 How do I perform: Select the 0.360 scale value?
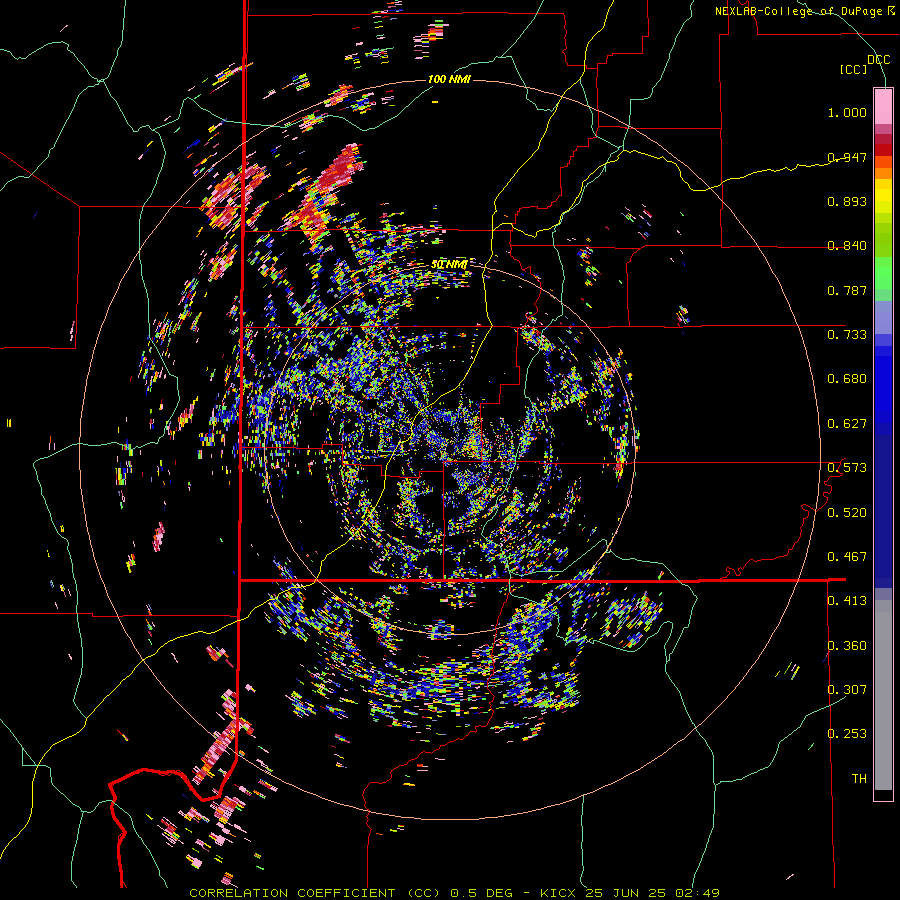847,646
